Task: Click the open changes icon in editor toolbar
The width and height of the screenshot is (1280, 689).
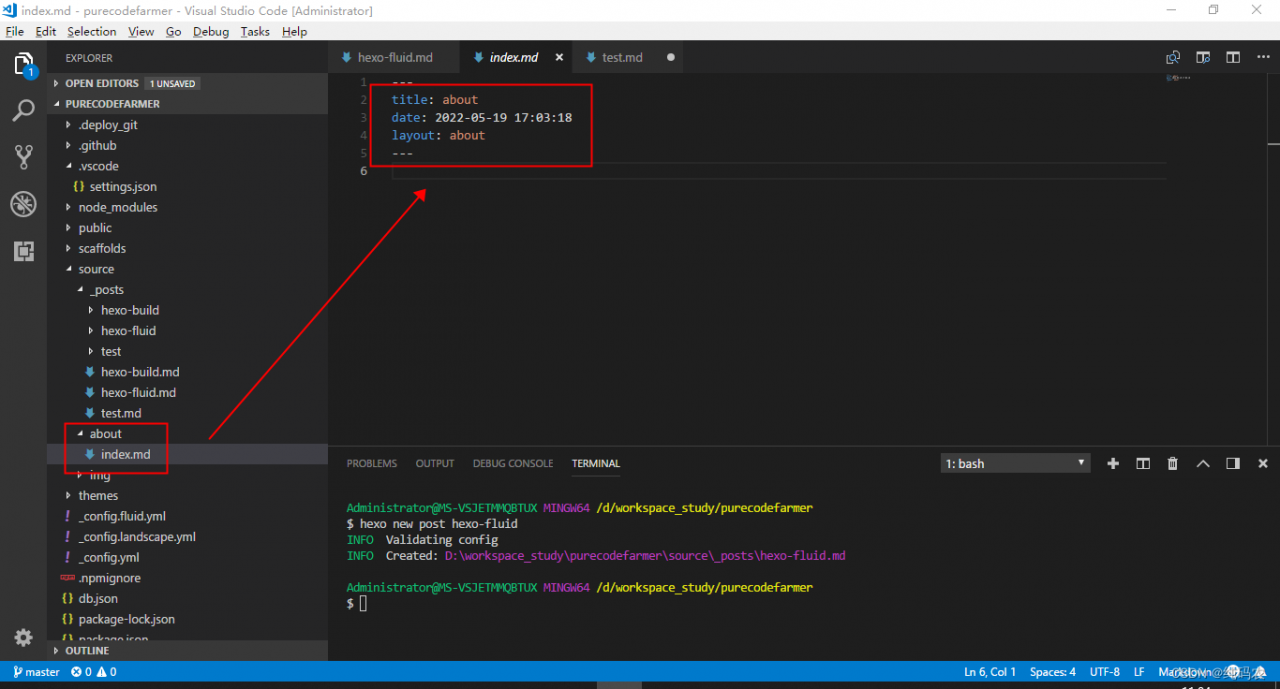Action: pyautogui.click(x=1173, y=58)
